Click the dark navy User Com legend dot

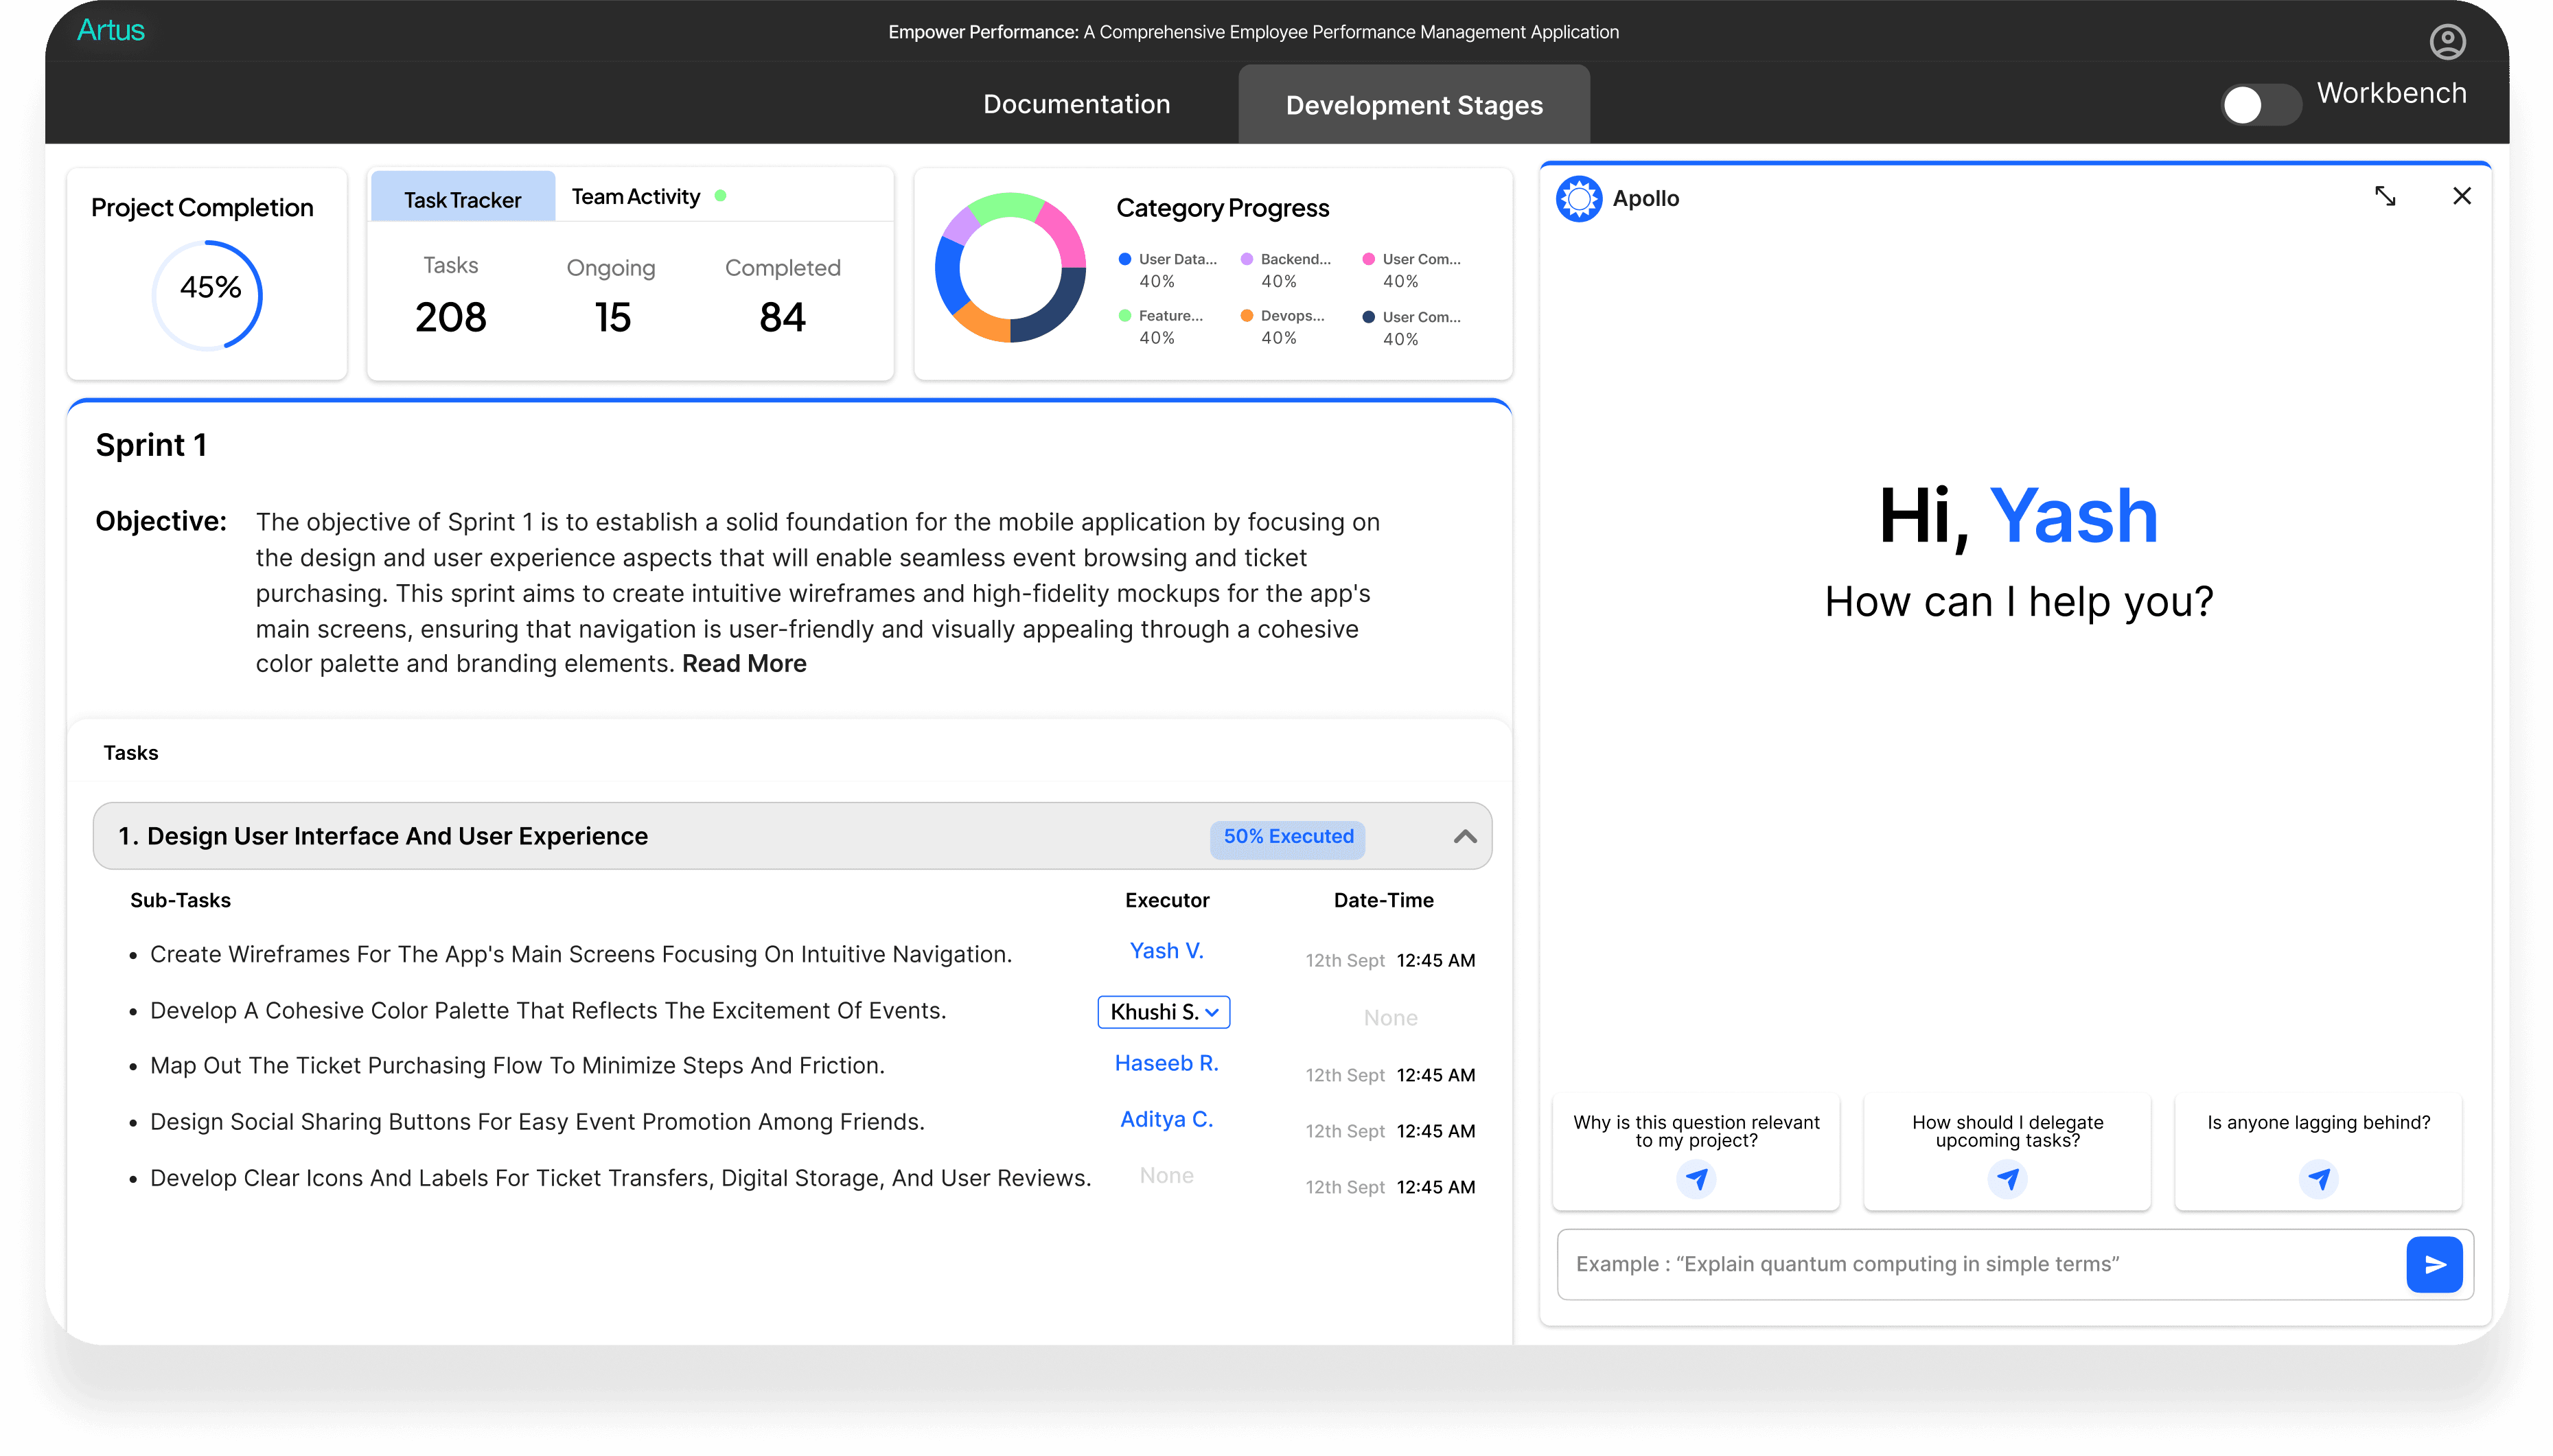point(1368,317)
